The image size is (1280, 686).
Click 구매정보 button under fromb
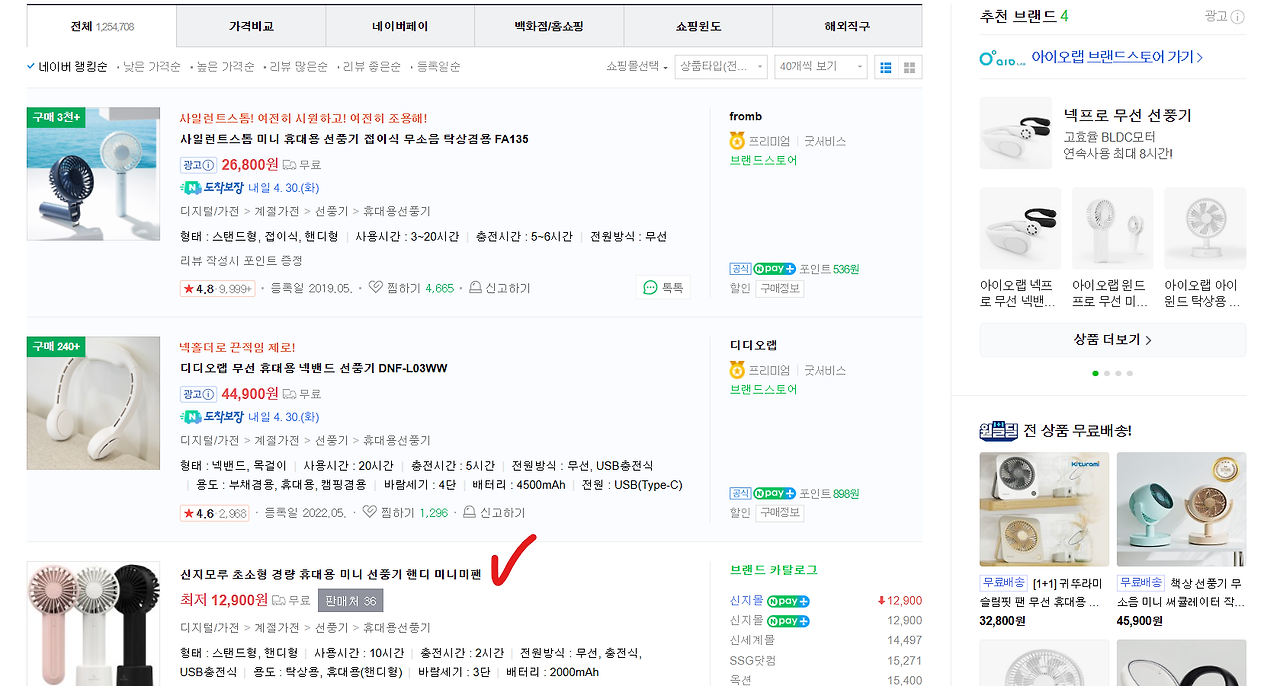[780, 288]
